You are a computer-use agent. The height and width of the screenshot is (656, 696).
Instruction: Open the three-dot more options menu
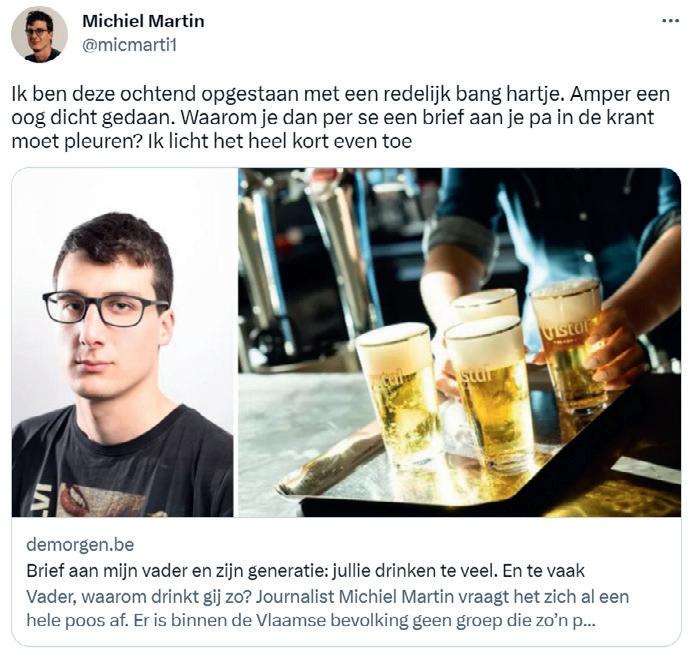coord(670,21)
